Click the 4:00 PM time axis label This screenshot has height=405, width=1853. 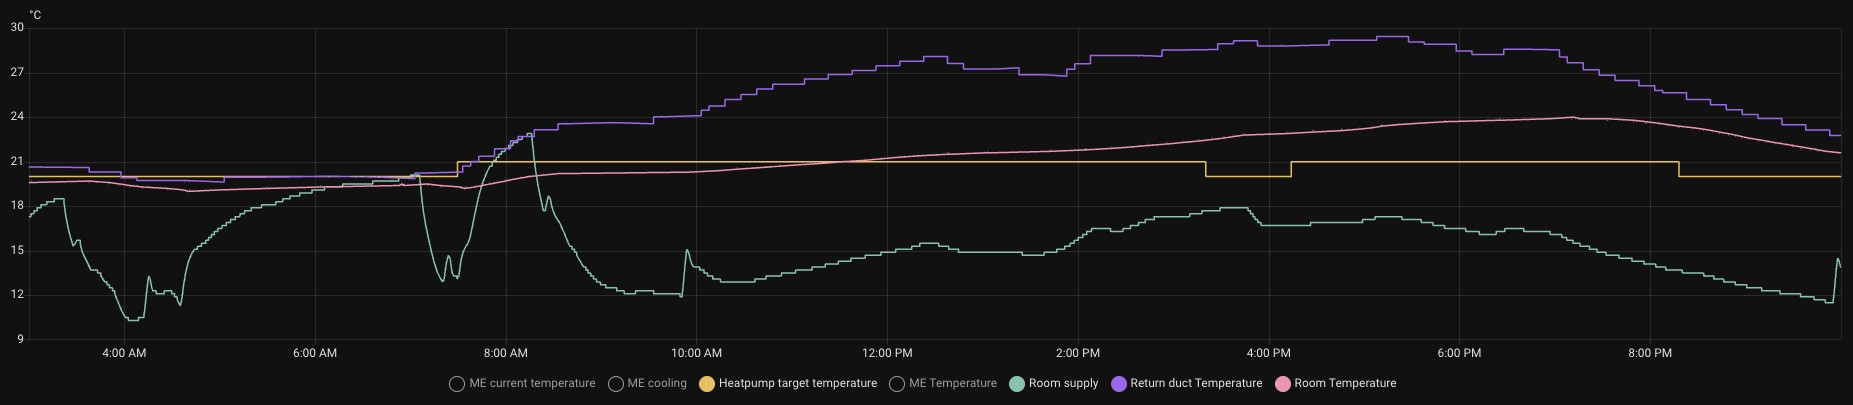1268,353
